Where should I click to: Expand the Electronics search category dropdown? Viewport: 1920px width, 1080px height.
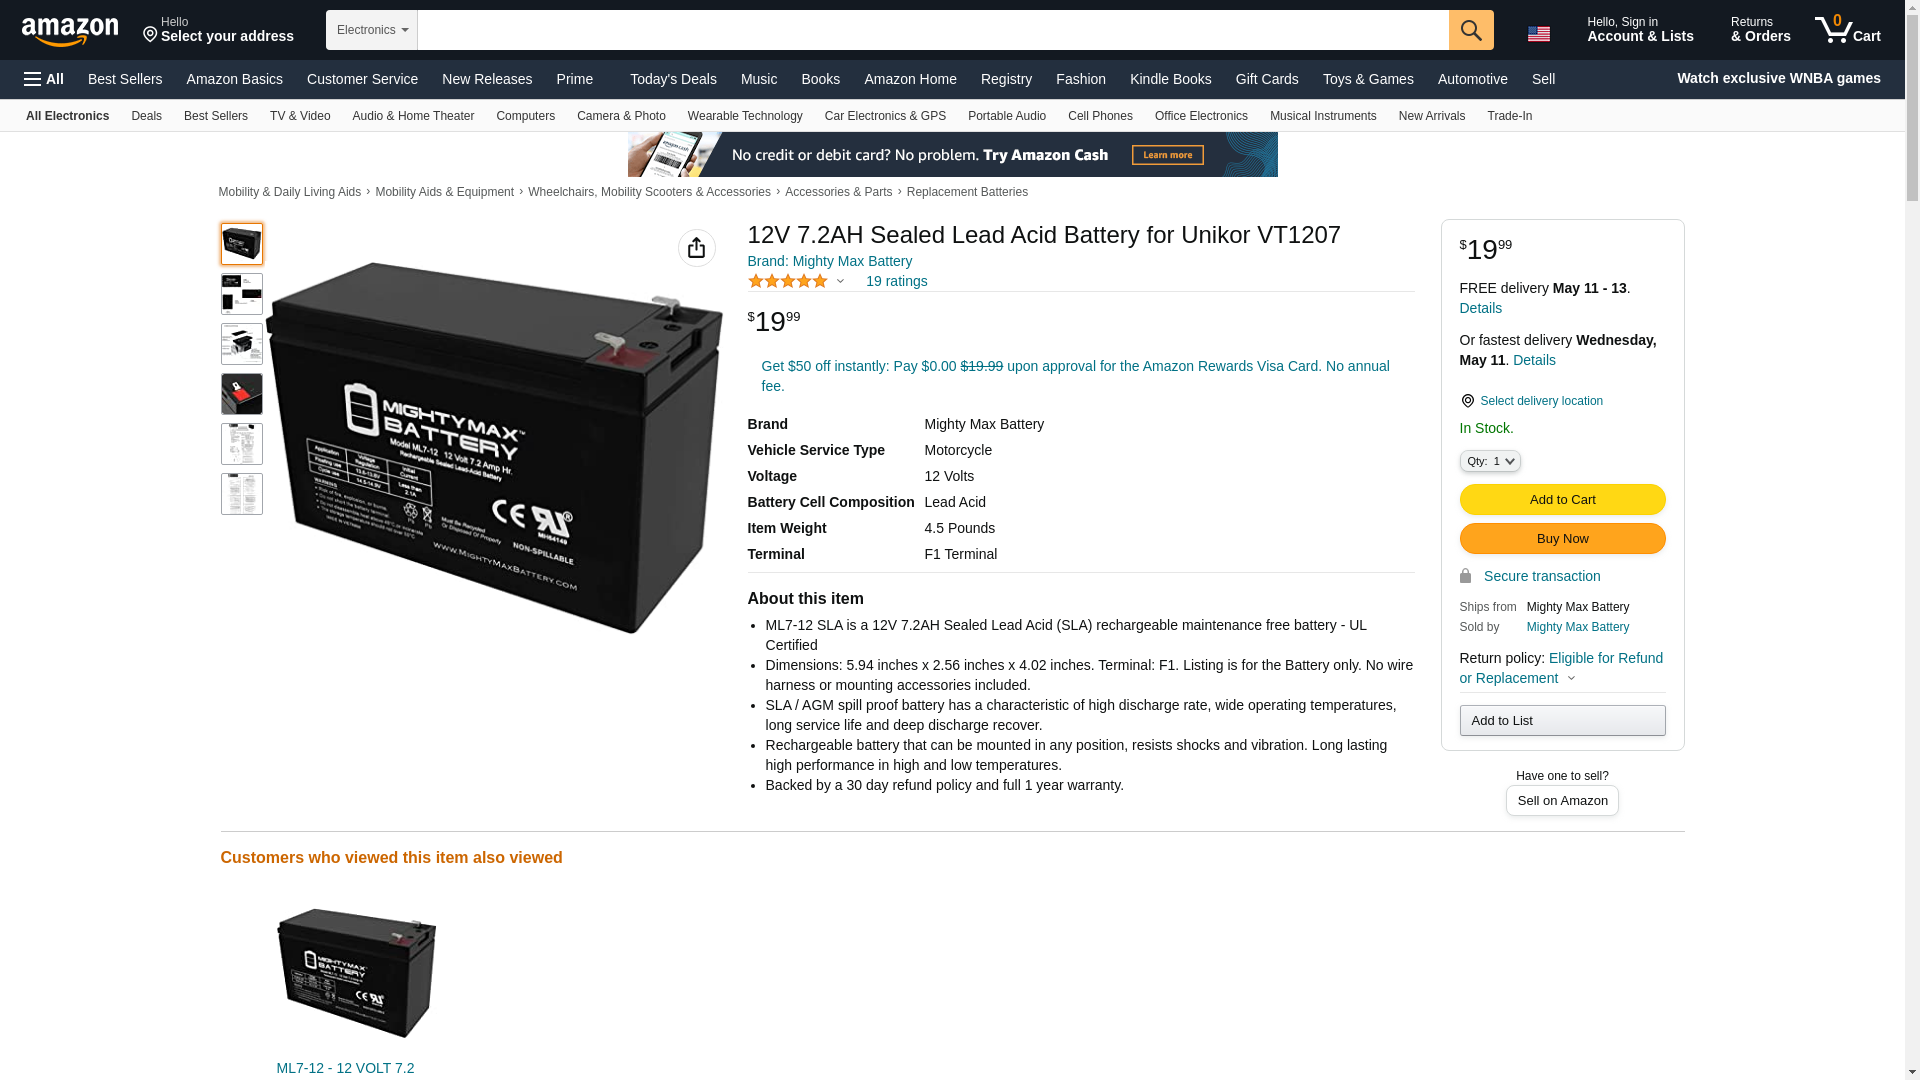pyautogui.click(x=372, y=30)
